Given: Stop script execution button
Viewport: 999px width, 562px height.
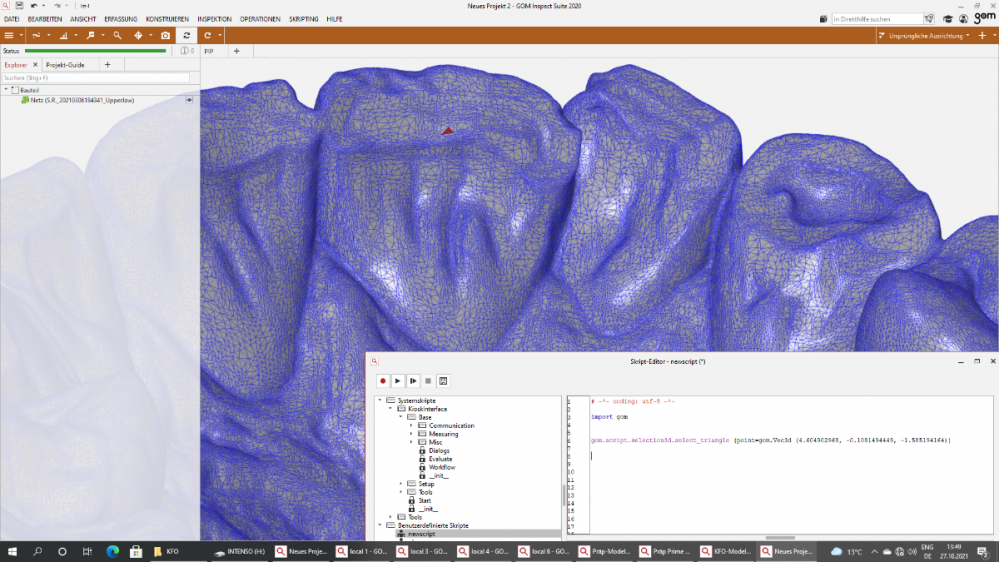Looking at the screenshot, I should pyautogui.click(x=428, y=381).
